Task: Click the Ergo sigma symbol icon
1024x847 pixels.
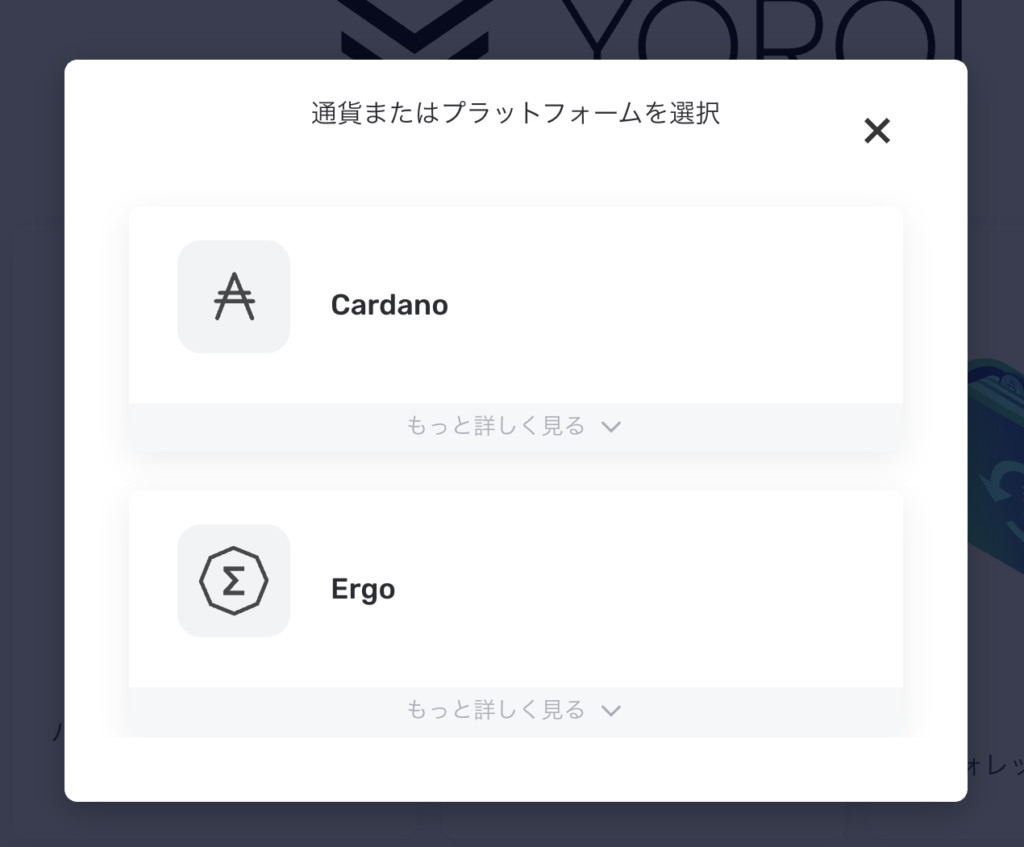Action: pos(234,581)
